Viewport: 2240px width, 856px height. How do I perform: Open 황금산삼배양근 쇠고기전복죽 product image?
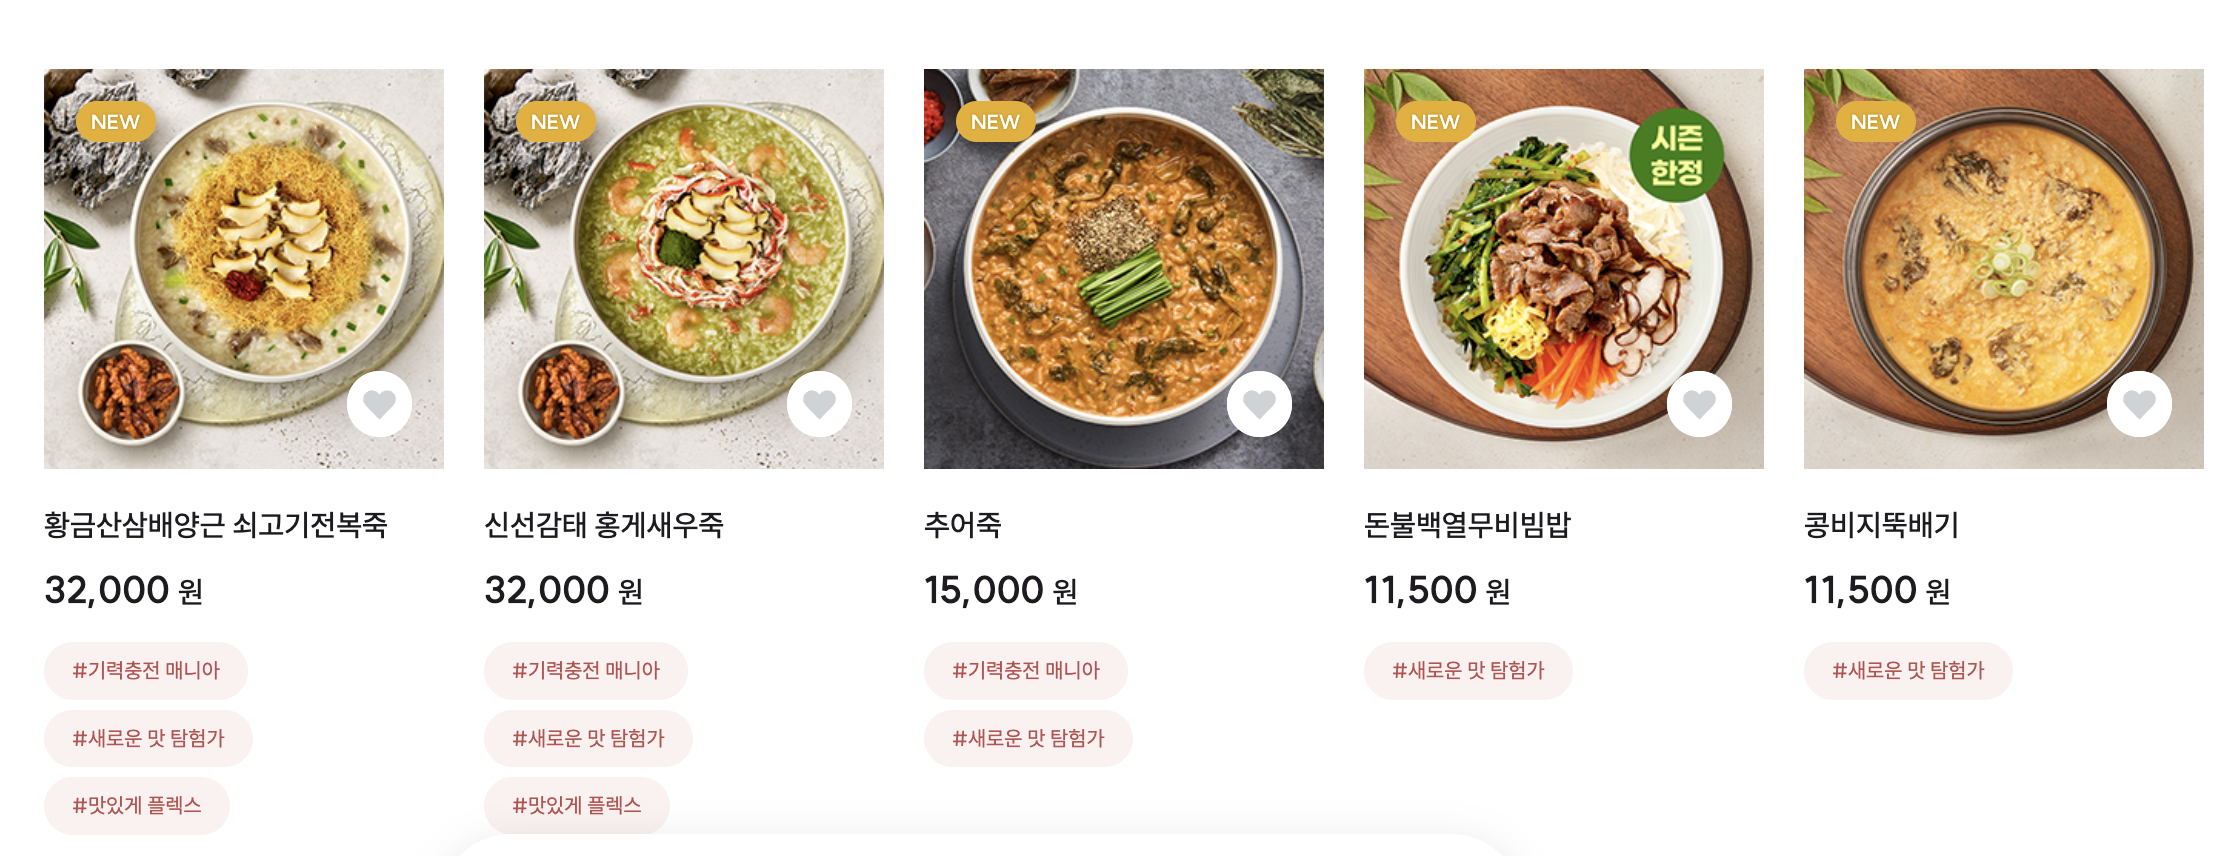[x=243, y=268]
